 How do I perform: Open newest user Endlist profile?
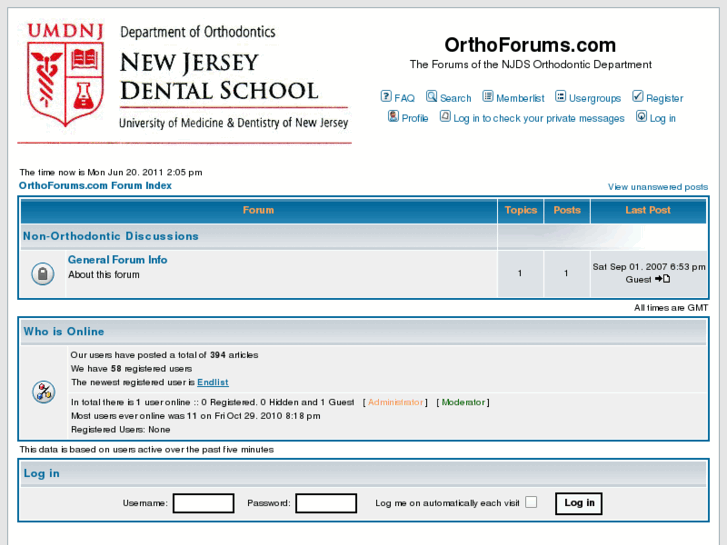pyautogui.click(x=213, y=382)
